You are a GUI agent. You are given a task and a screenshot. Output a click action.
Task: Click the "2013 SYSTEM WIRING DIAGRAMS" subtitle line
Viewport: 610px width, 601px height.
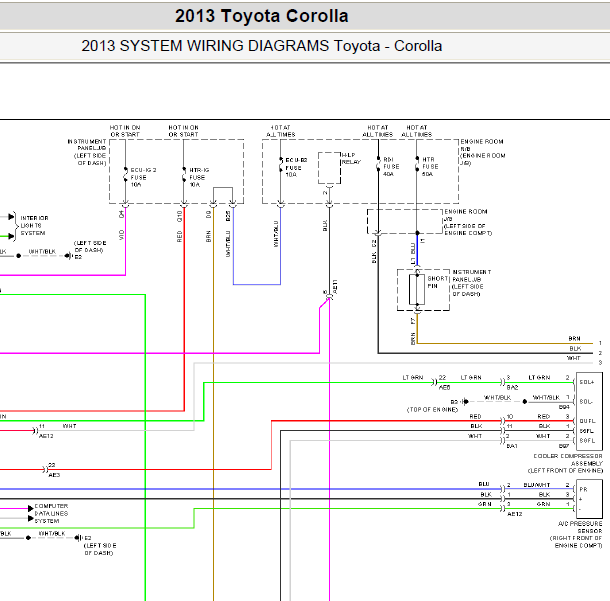coord(261,46)
